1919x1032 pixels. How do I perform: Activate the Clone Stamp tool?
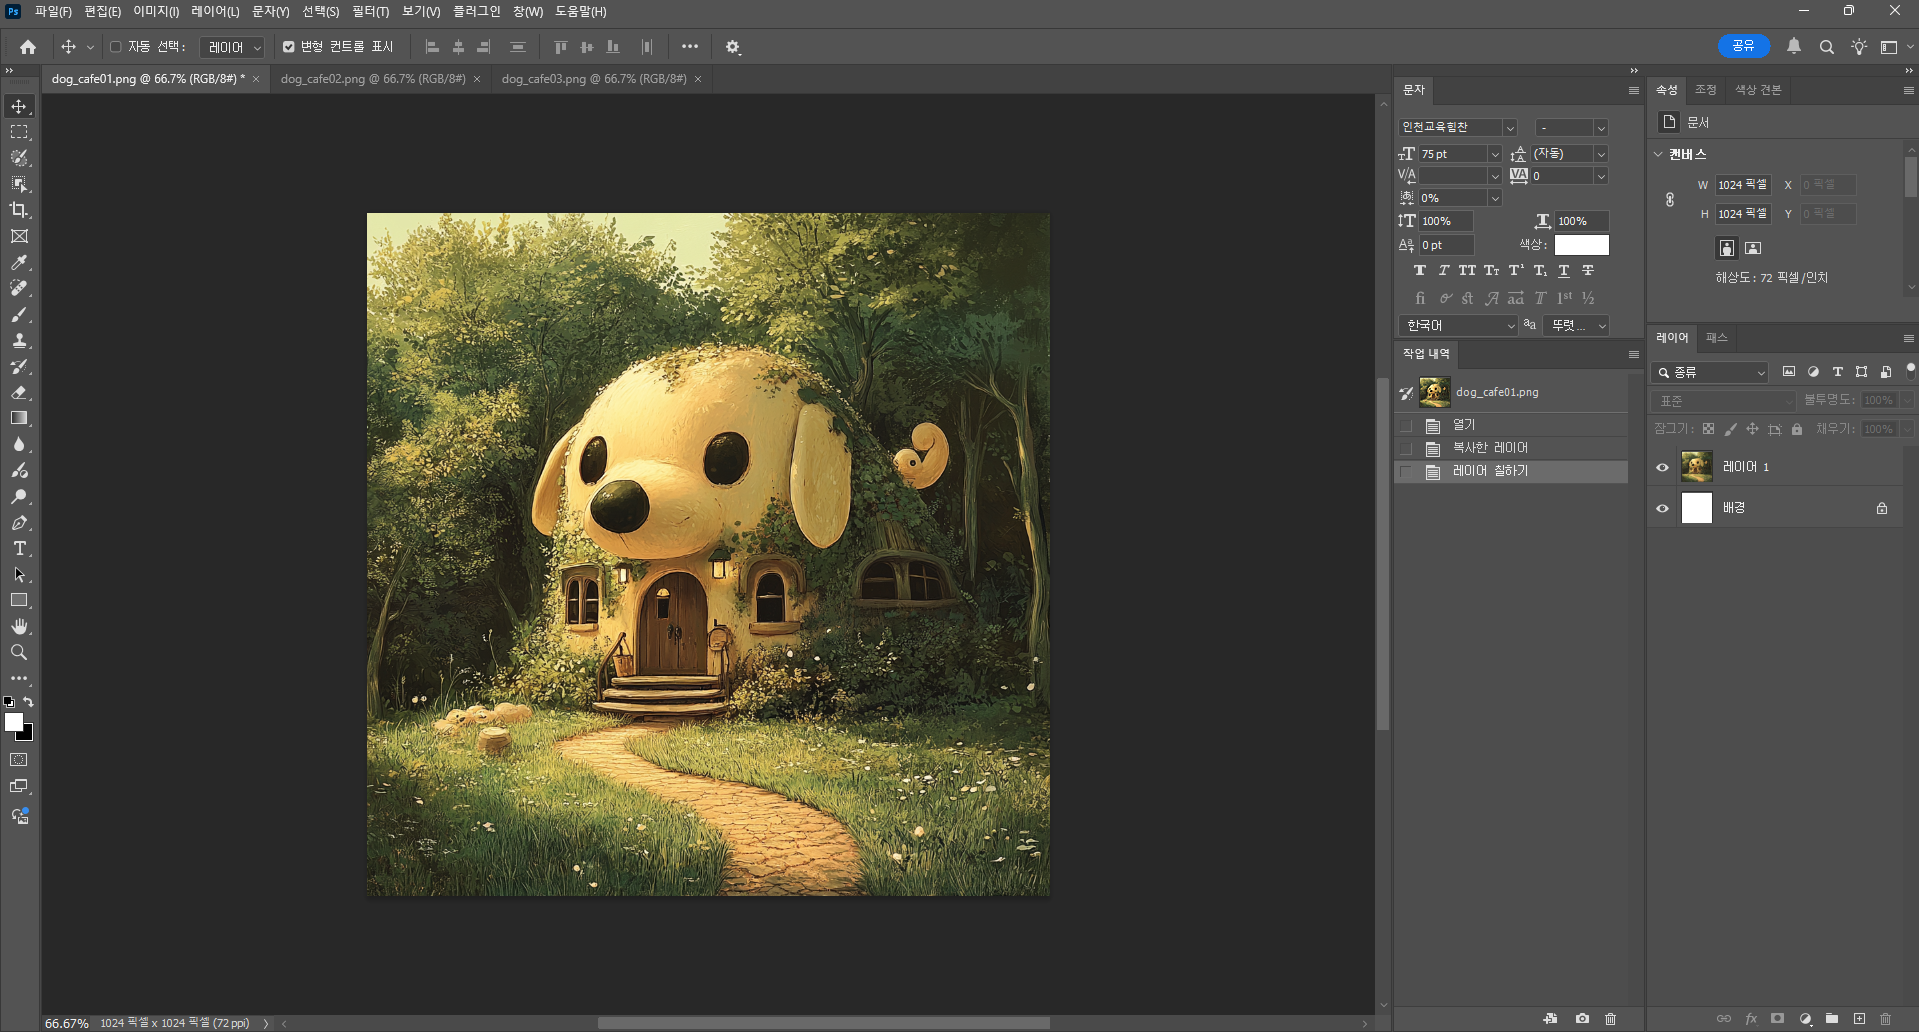(x=19, y=340)
